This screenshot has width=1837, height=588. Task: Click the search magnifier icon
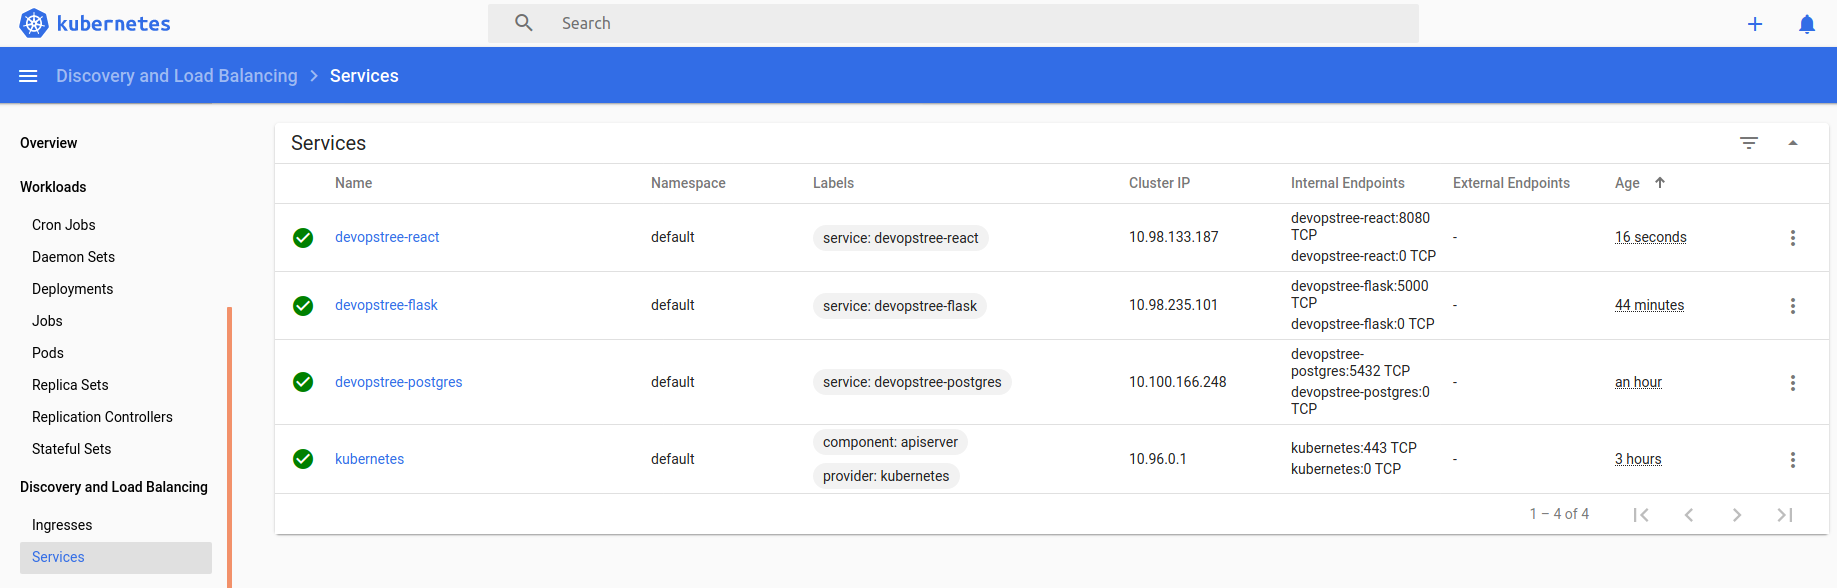524,23
